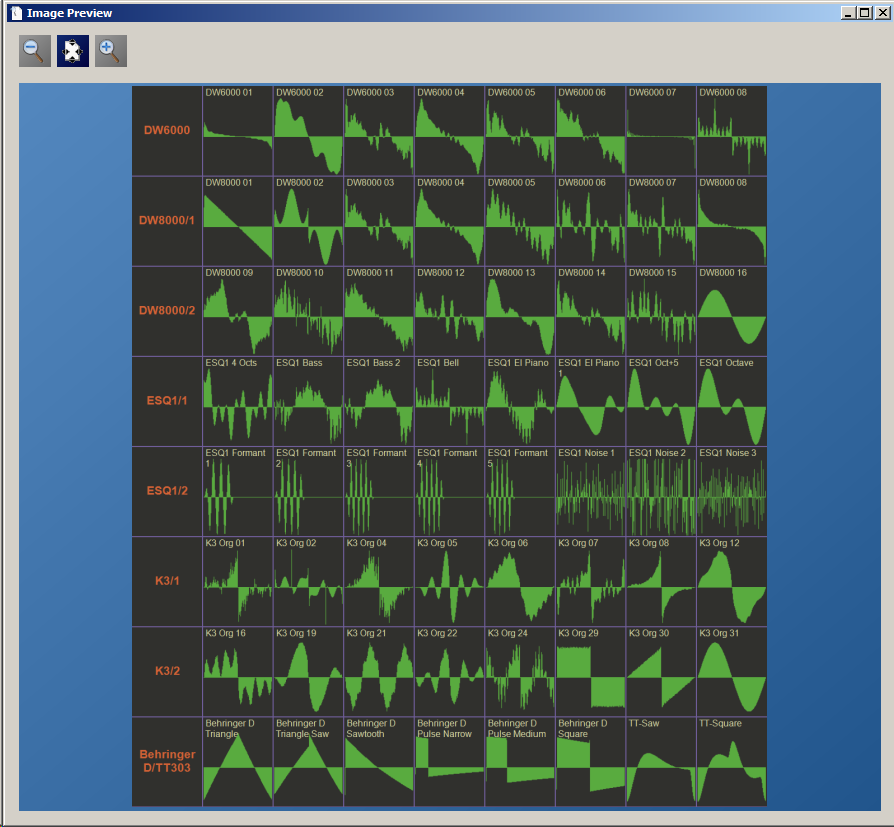Select the K3 Org 12 waveform

coord(732,581)
